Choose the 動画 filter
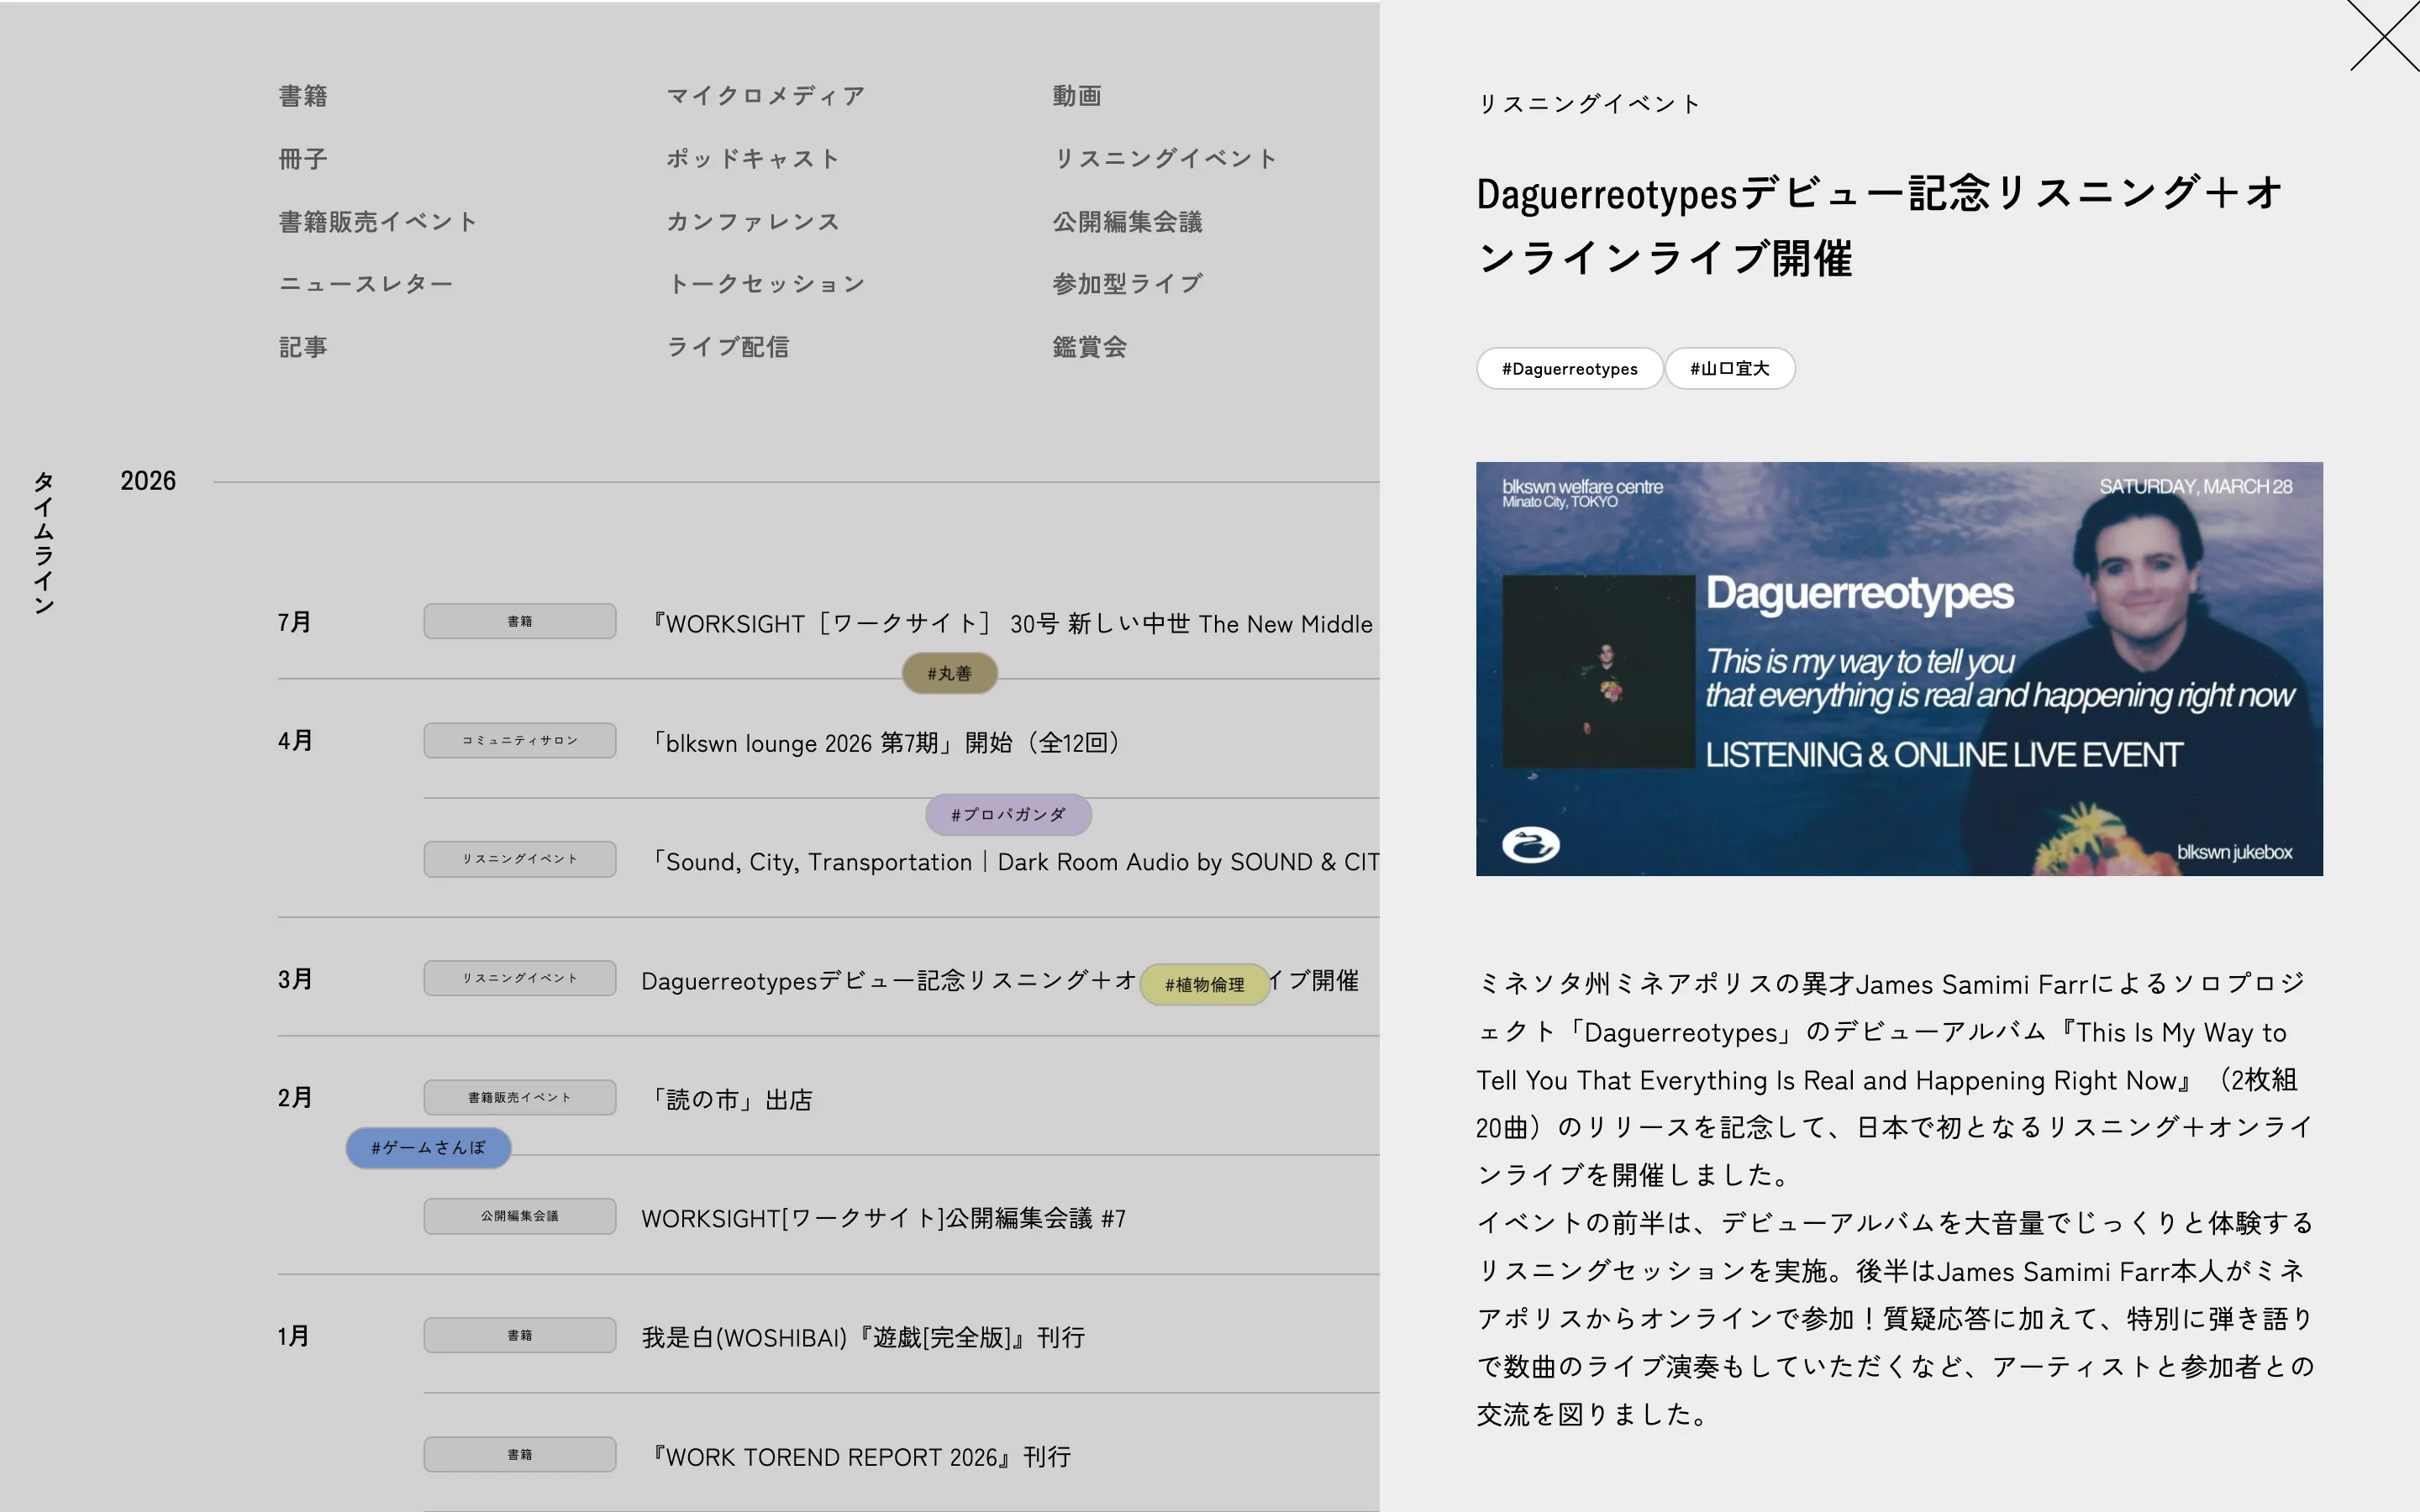Image resolution: width=2420 pixels, height=1512 pixels. click(x=1077, y=96)
